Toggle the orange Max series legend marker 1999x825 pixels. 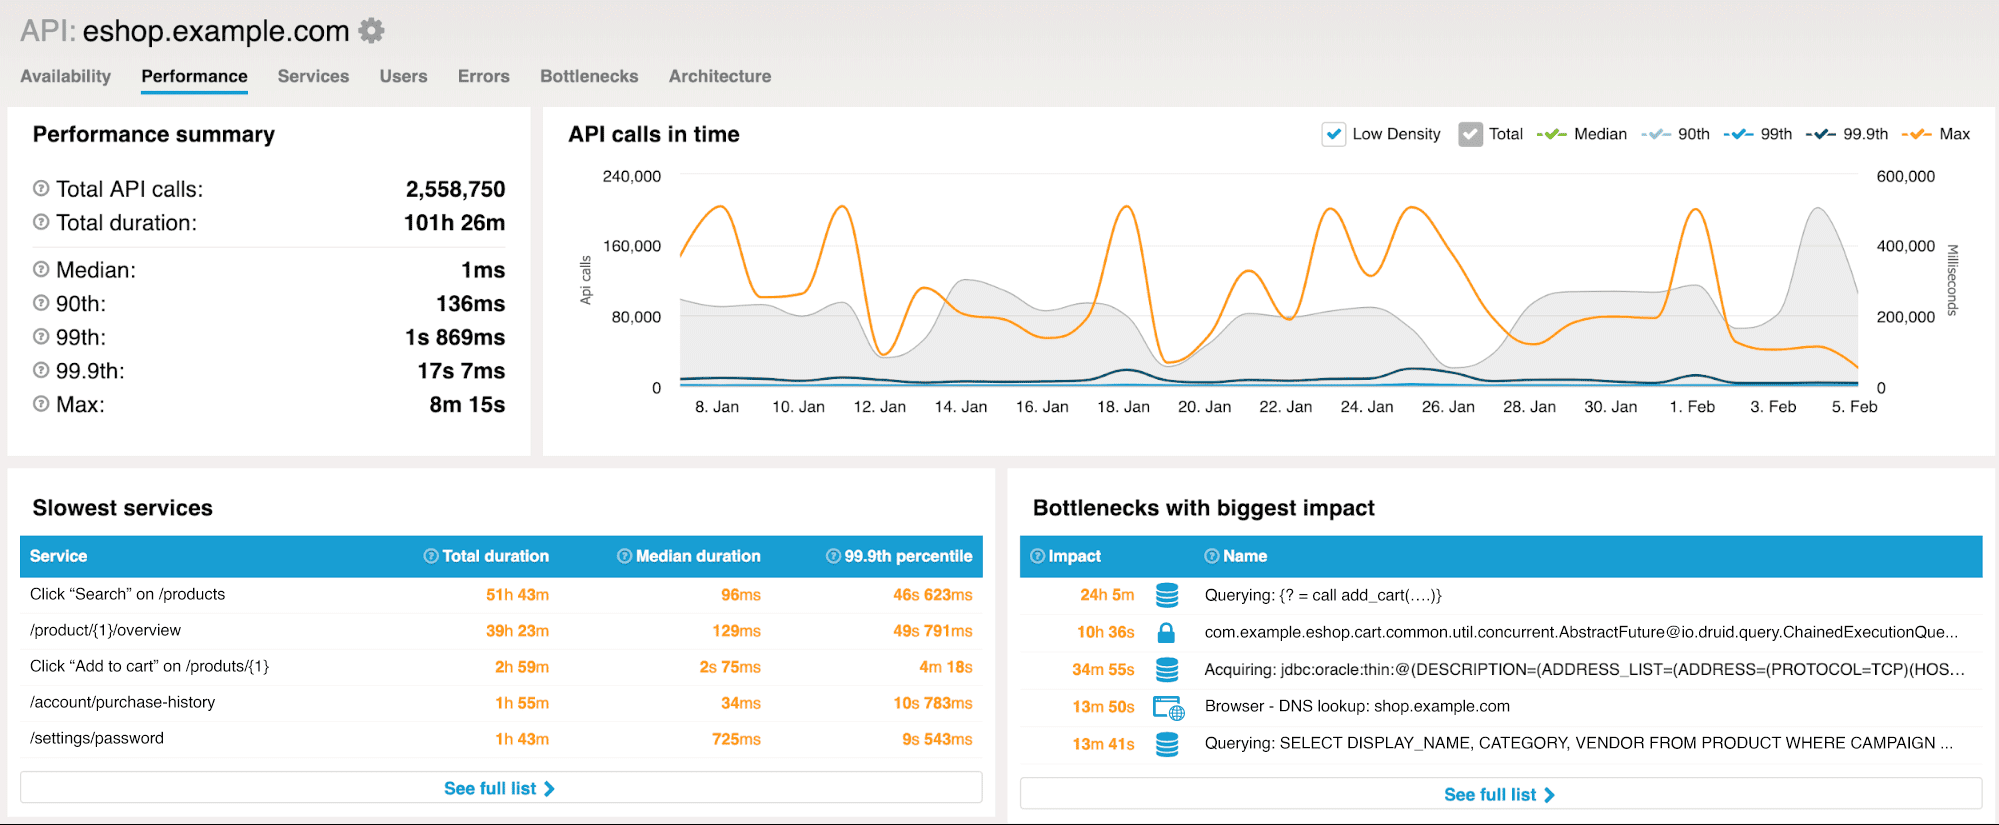1917,134
